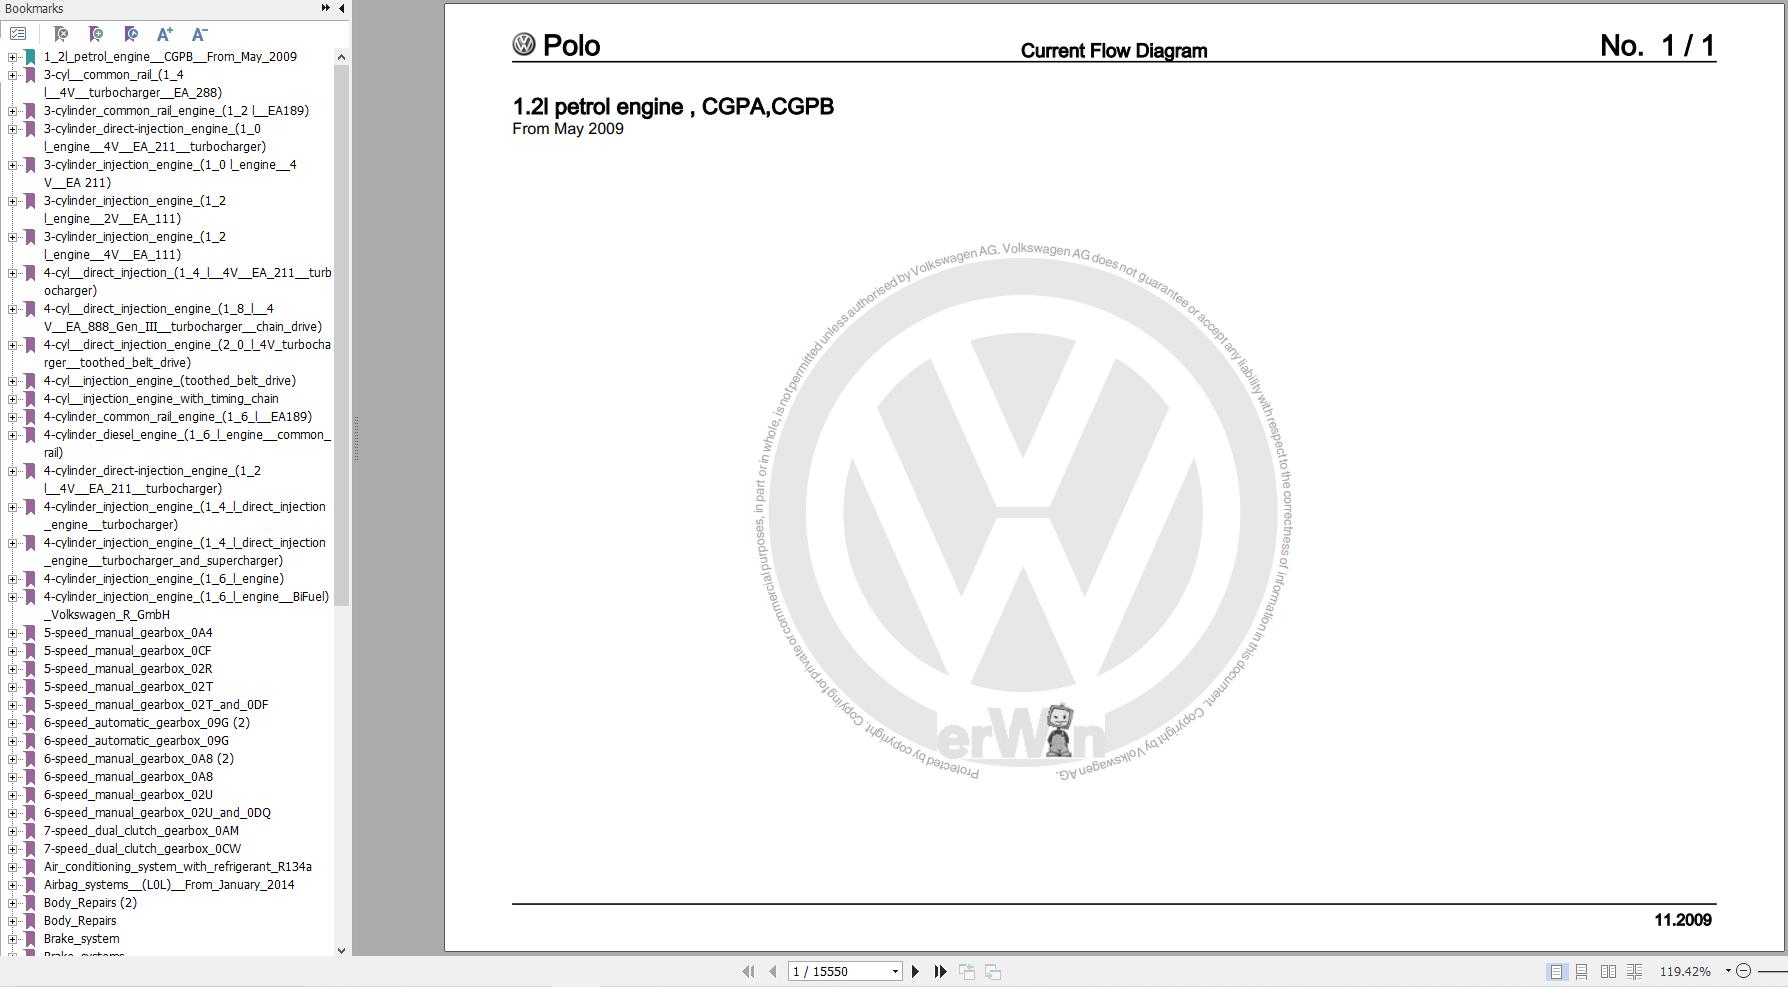This screenshot has width=1788, height=987.
Task: Enable continuous scrolling page layout
Action: click(1581, 971)
